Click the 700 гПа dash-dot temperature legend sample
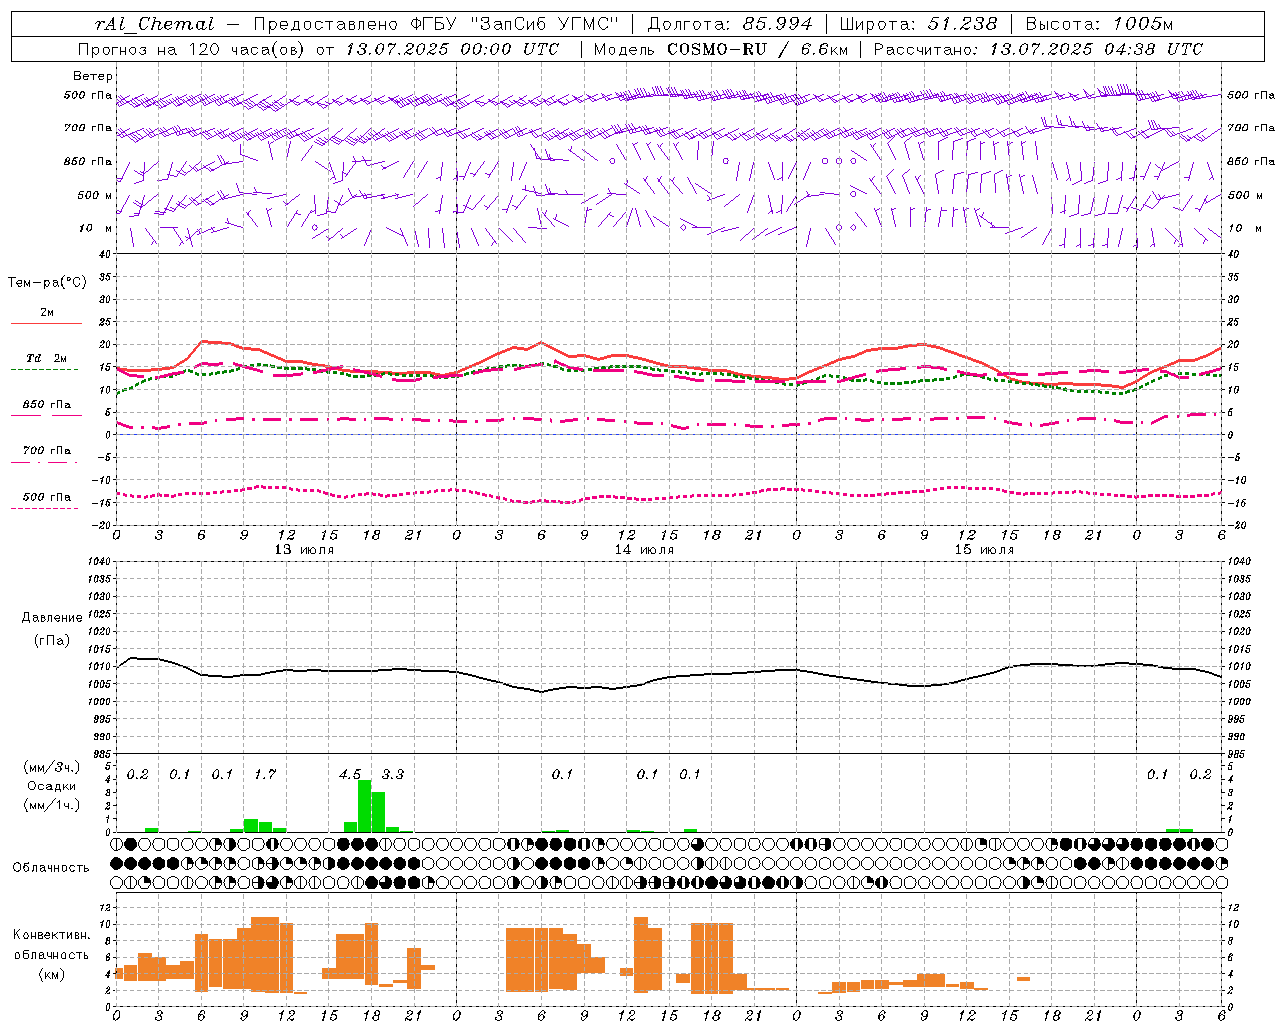Screen dimensions: 1280x1024 click(x=44, y=462)
